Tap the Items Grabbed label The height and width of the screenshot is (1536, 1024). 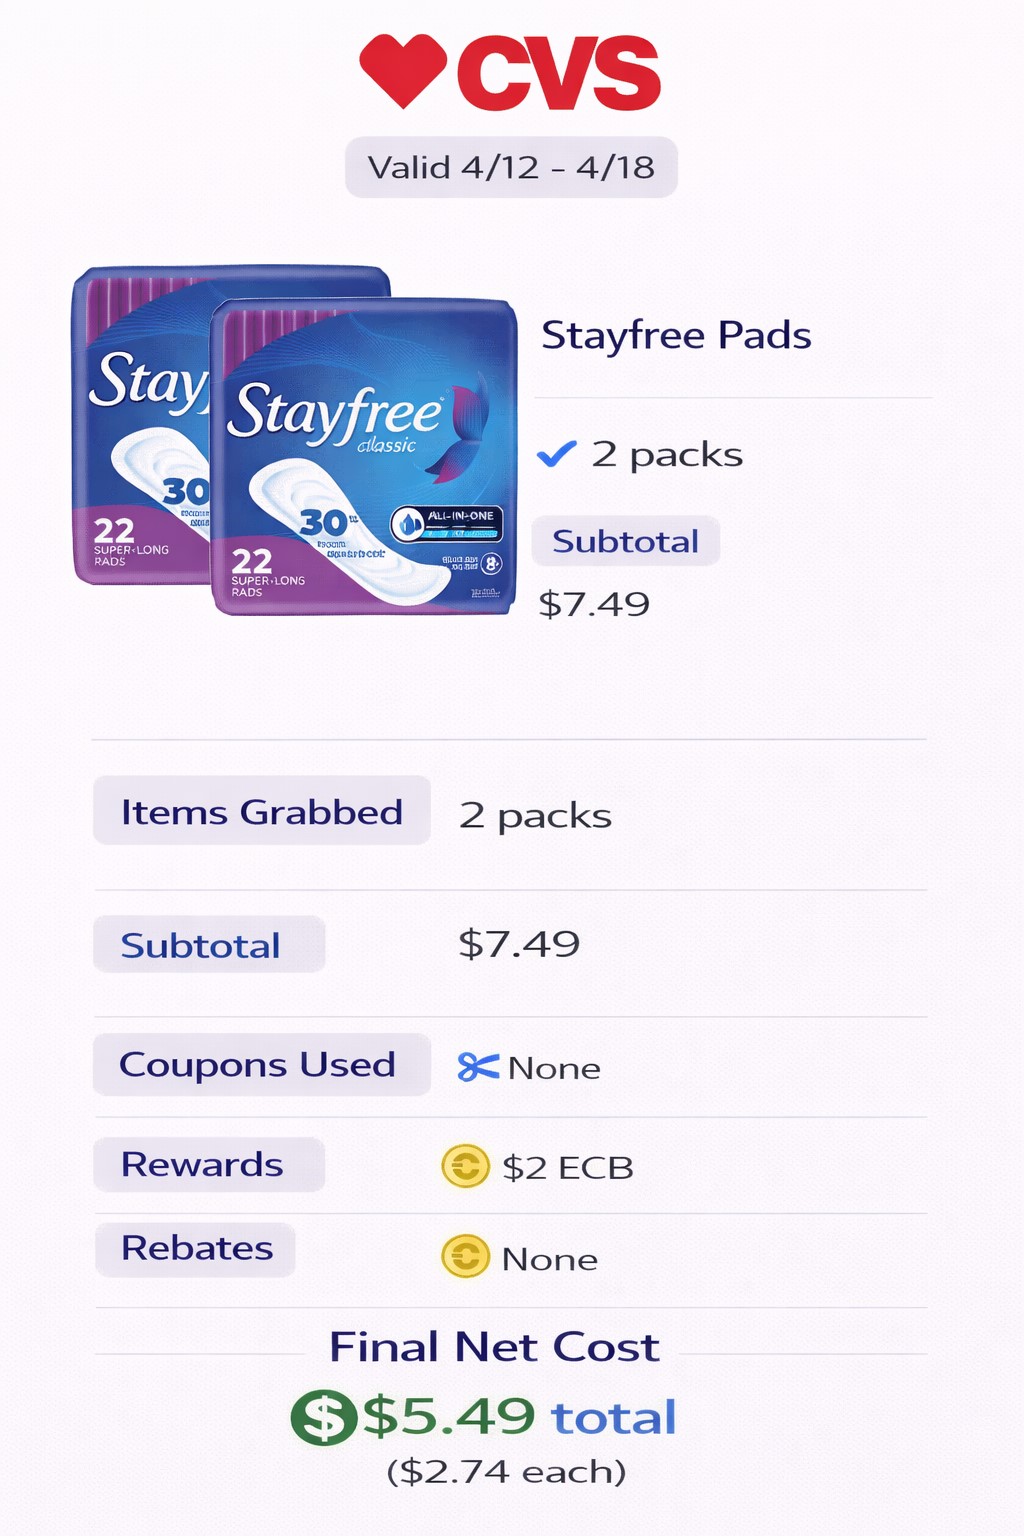261,811
